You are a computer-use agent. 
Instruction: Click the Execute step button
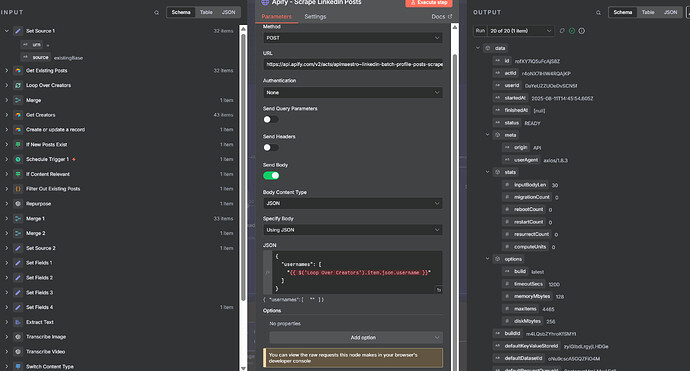[428, 3]
